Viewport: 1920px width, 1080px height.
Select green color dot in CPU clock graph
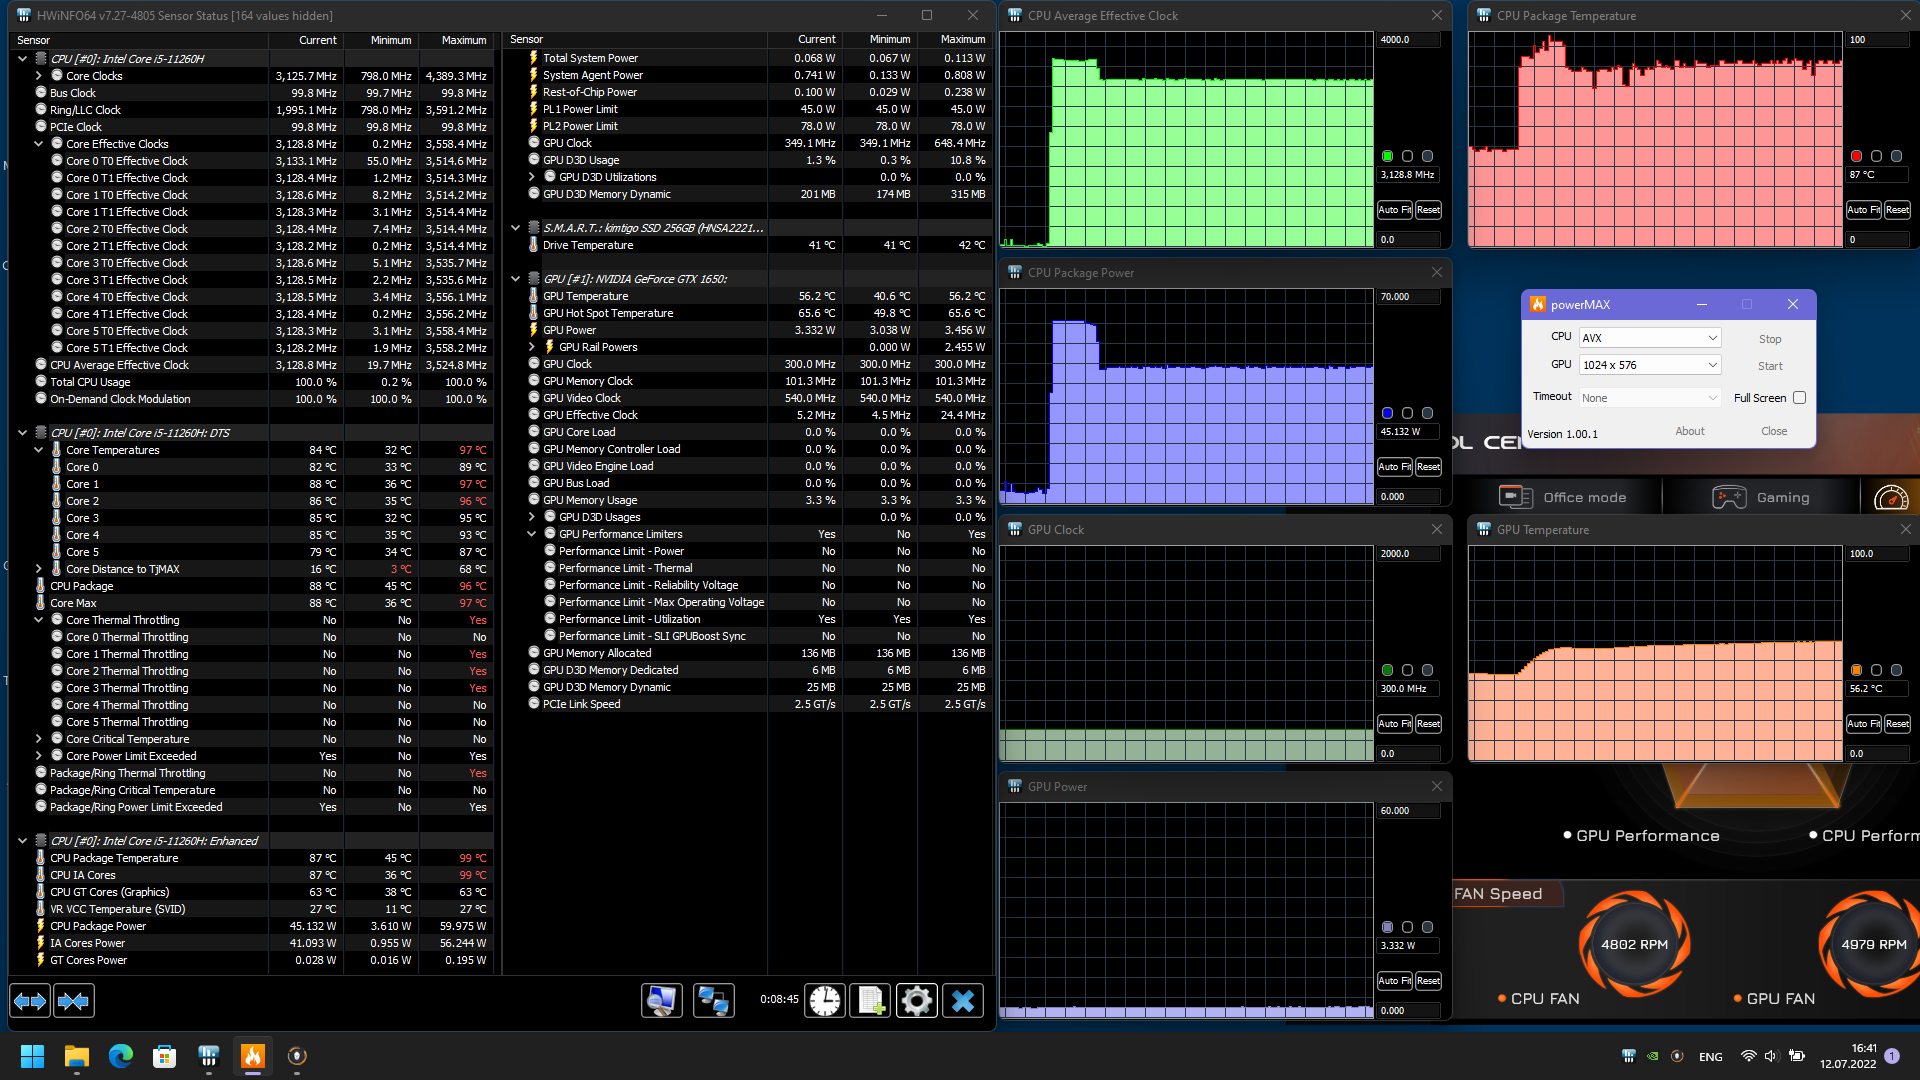click(x=1387, y=156)
